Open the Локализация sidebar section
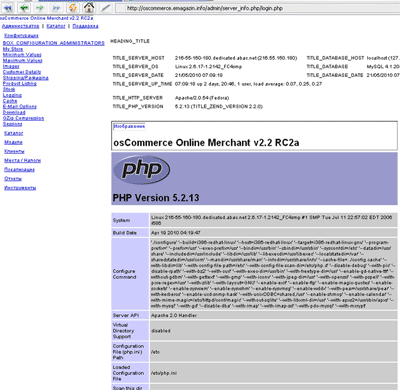The image size is (400, 390). (x=19, y=170)
